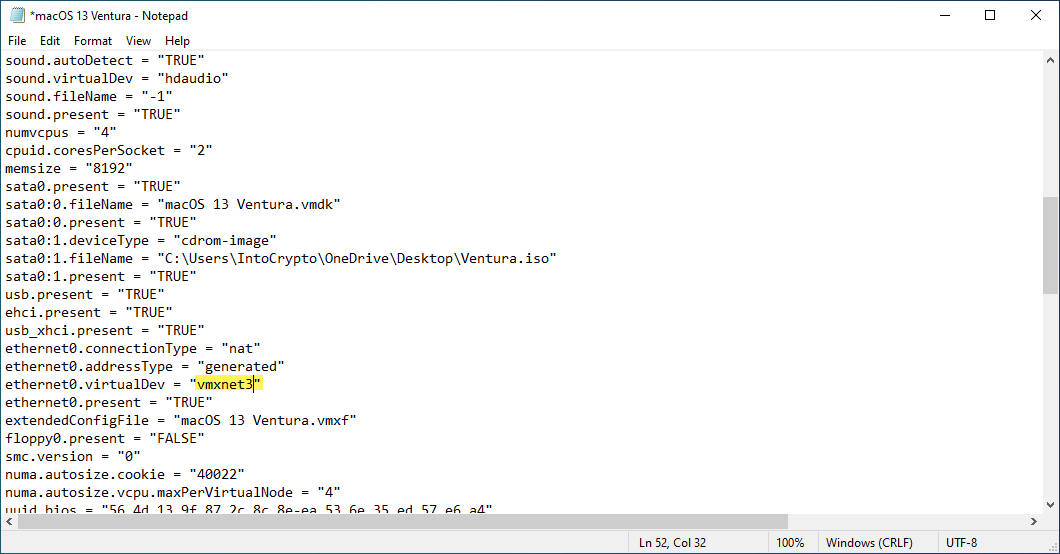
Task: Click the sound.fileName "-1" line
Action: click(89, 97)
